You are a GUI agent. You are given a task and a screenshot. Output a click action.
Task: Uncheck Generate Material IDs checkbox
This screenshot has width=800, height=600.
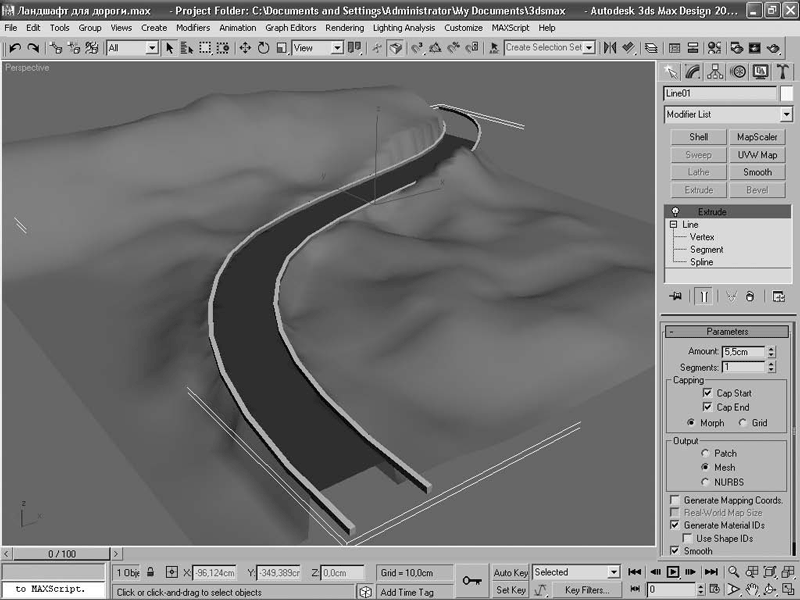(x=674, y=525)
